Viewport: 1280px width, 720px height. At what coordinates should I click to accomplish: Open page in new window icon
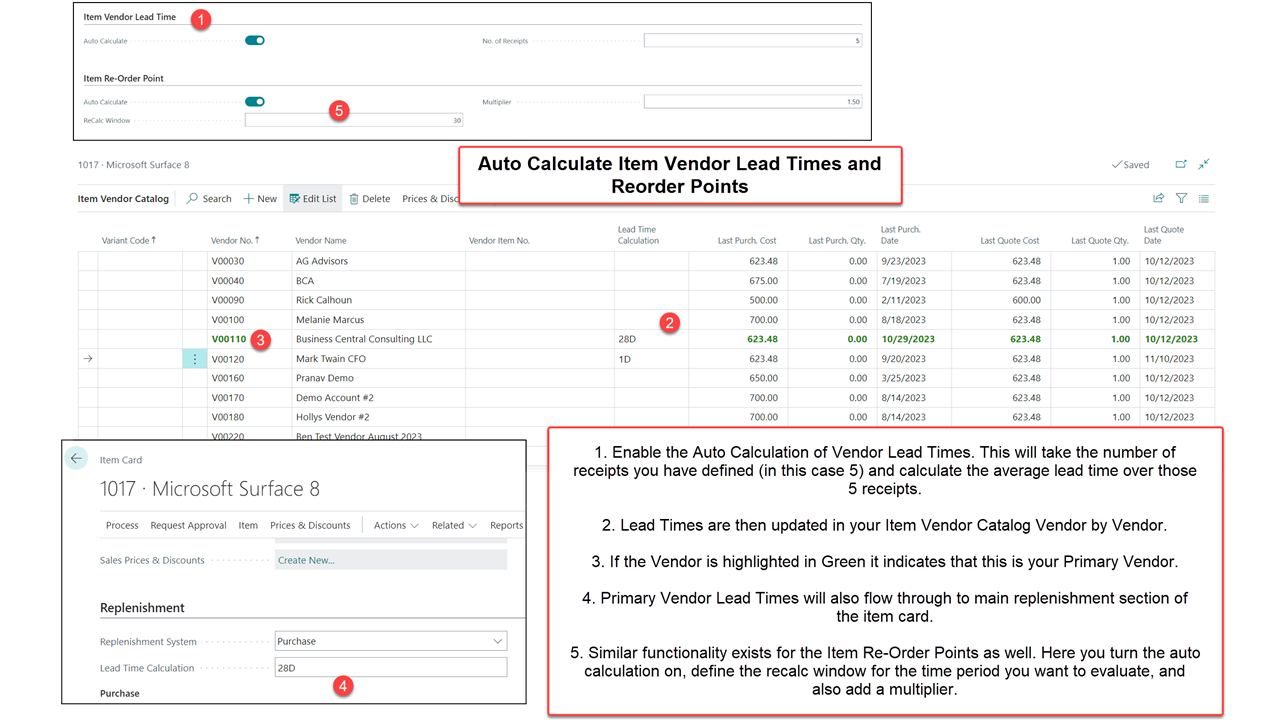coord(1181,164)
